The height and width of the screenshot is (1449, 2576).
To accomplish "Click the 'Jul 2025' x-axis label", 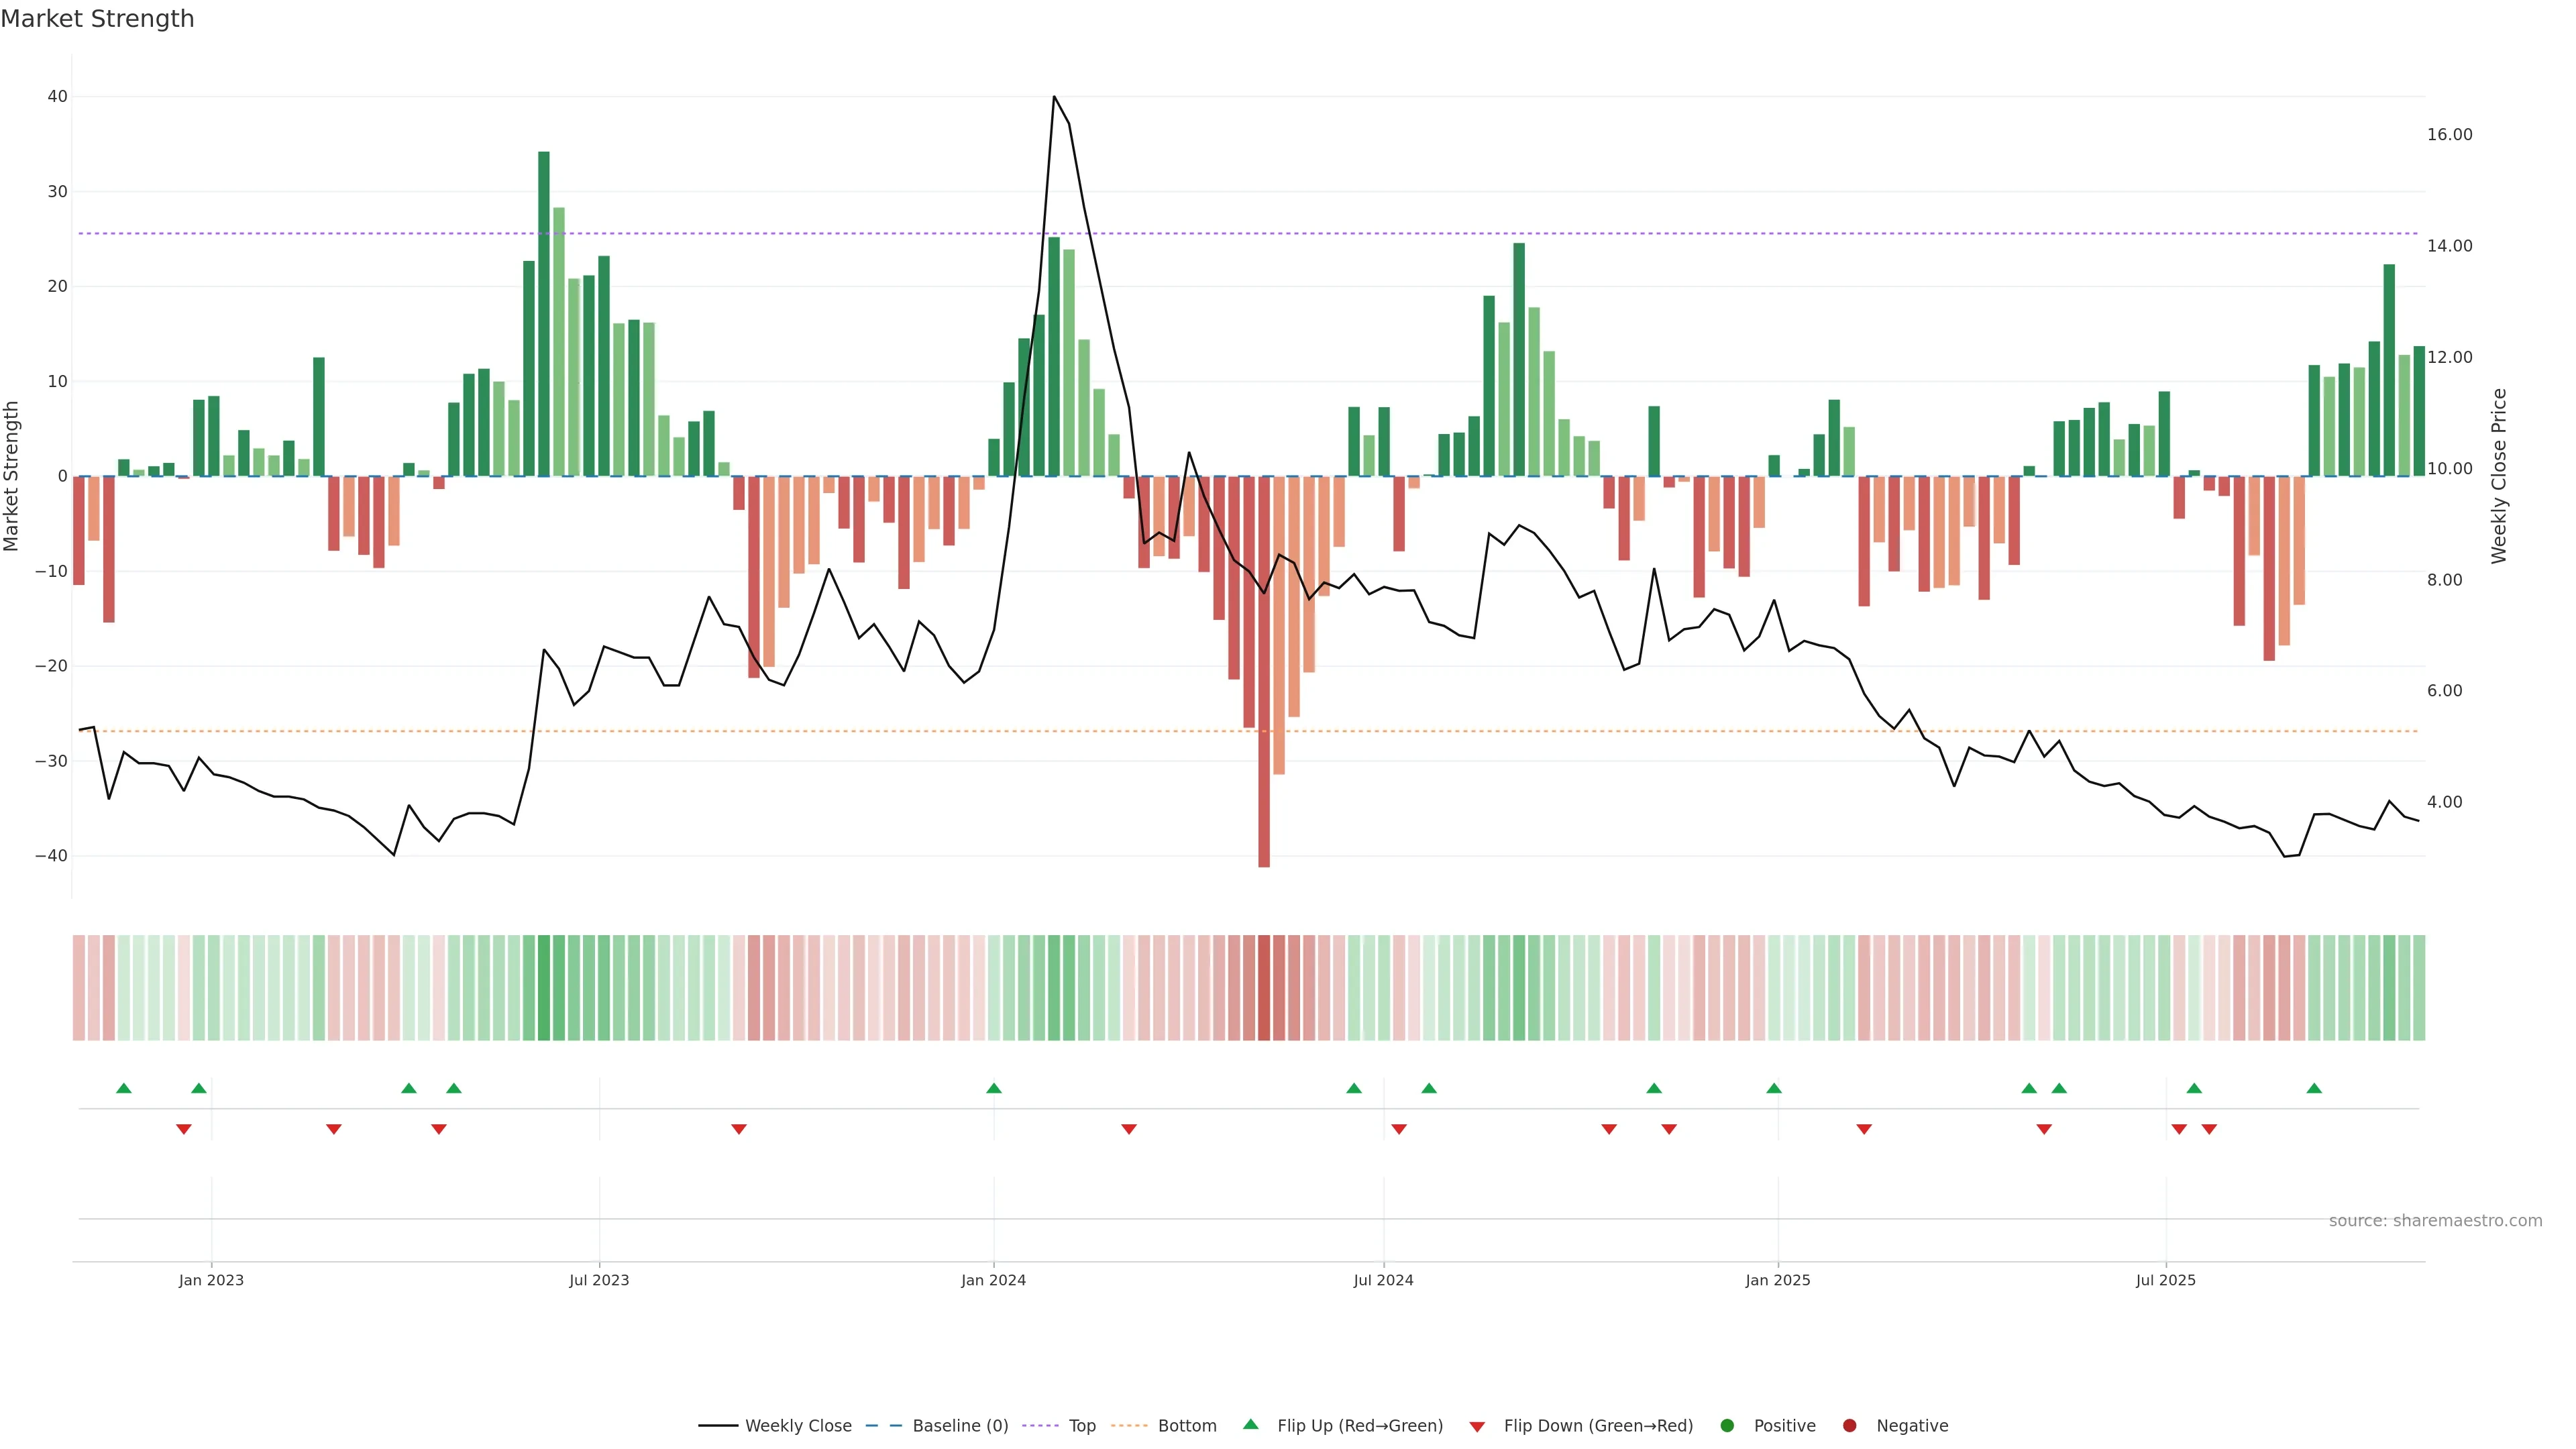I will (2165, 1280).
